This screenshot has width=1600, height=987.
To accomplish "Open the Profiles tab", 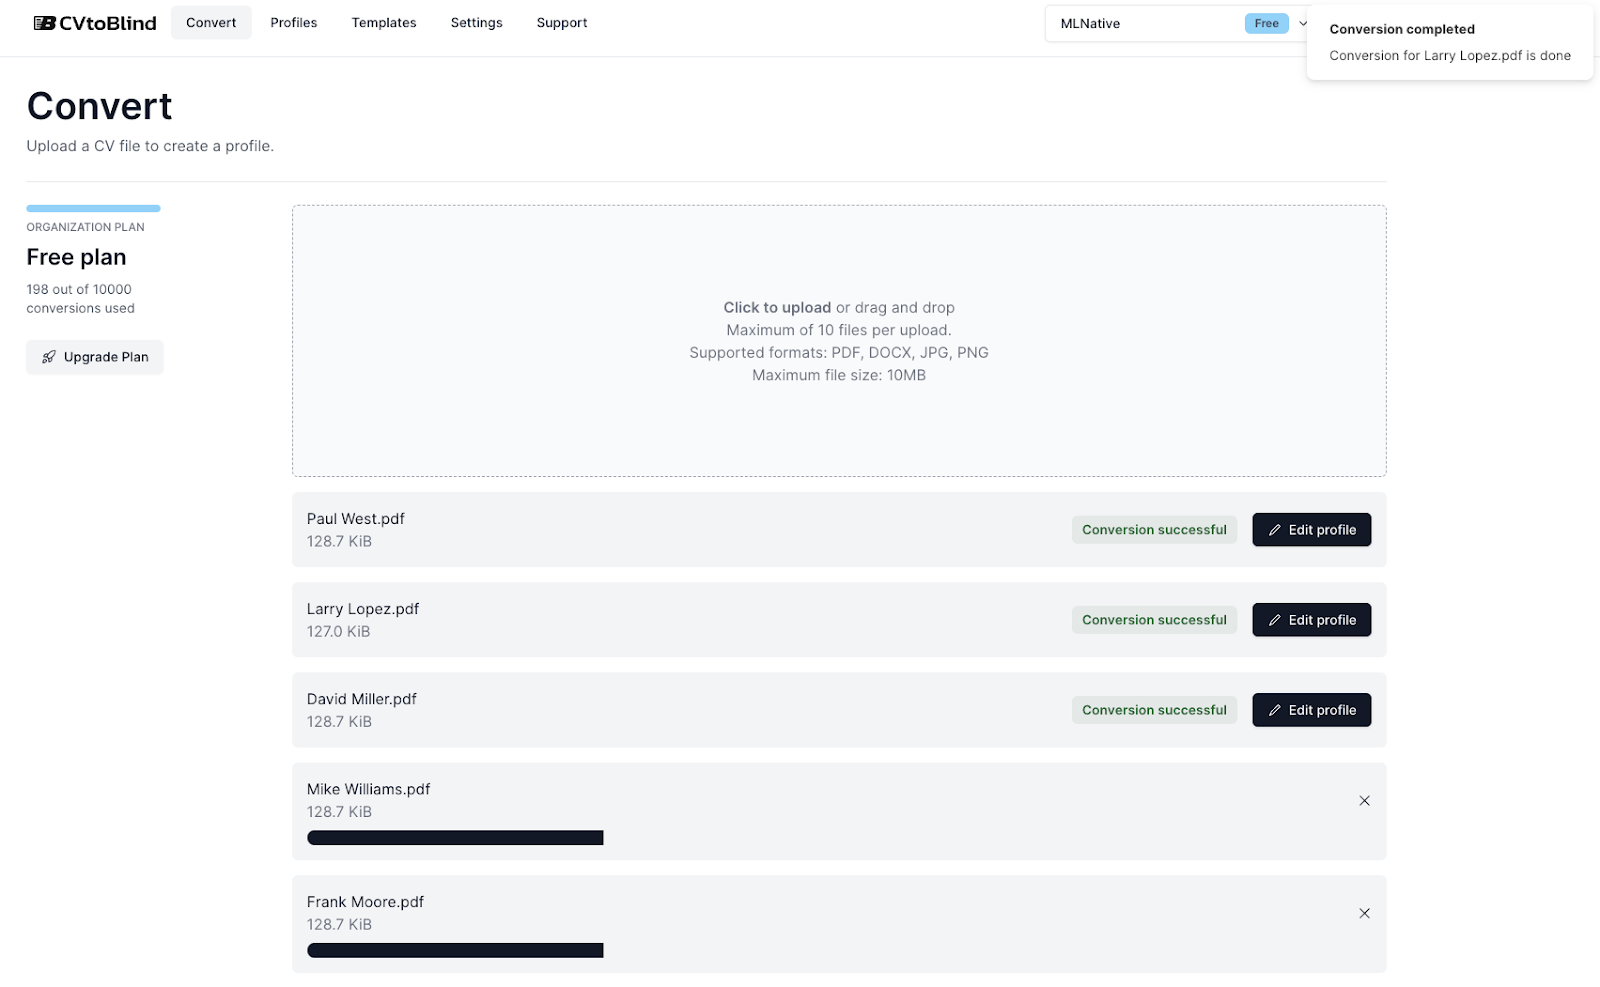I will pos(294,22).
